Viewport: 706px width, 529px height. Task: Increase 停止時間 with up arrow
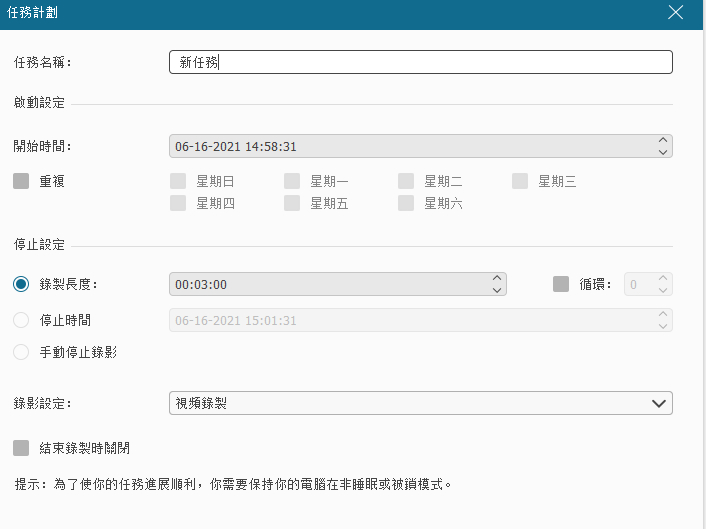click(663, 314)
